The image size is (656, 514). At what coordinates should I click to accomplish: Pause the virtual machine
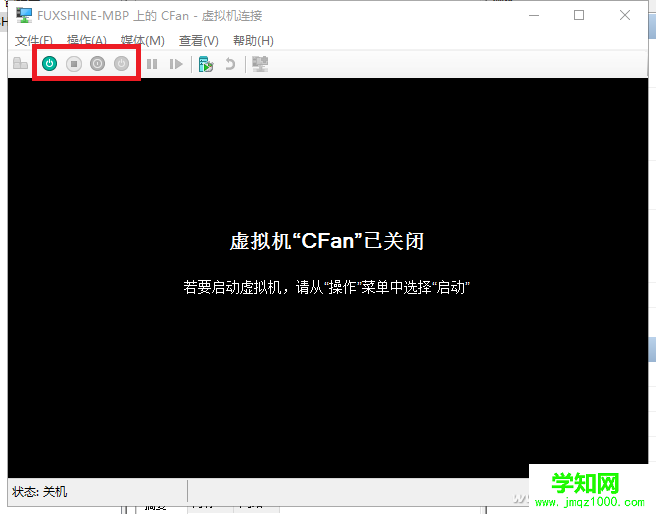tap(152, 64)
